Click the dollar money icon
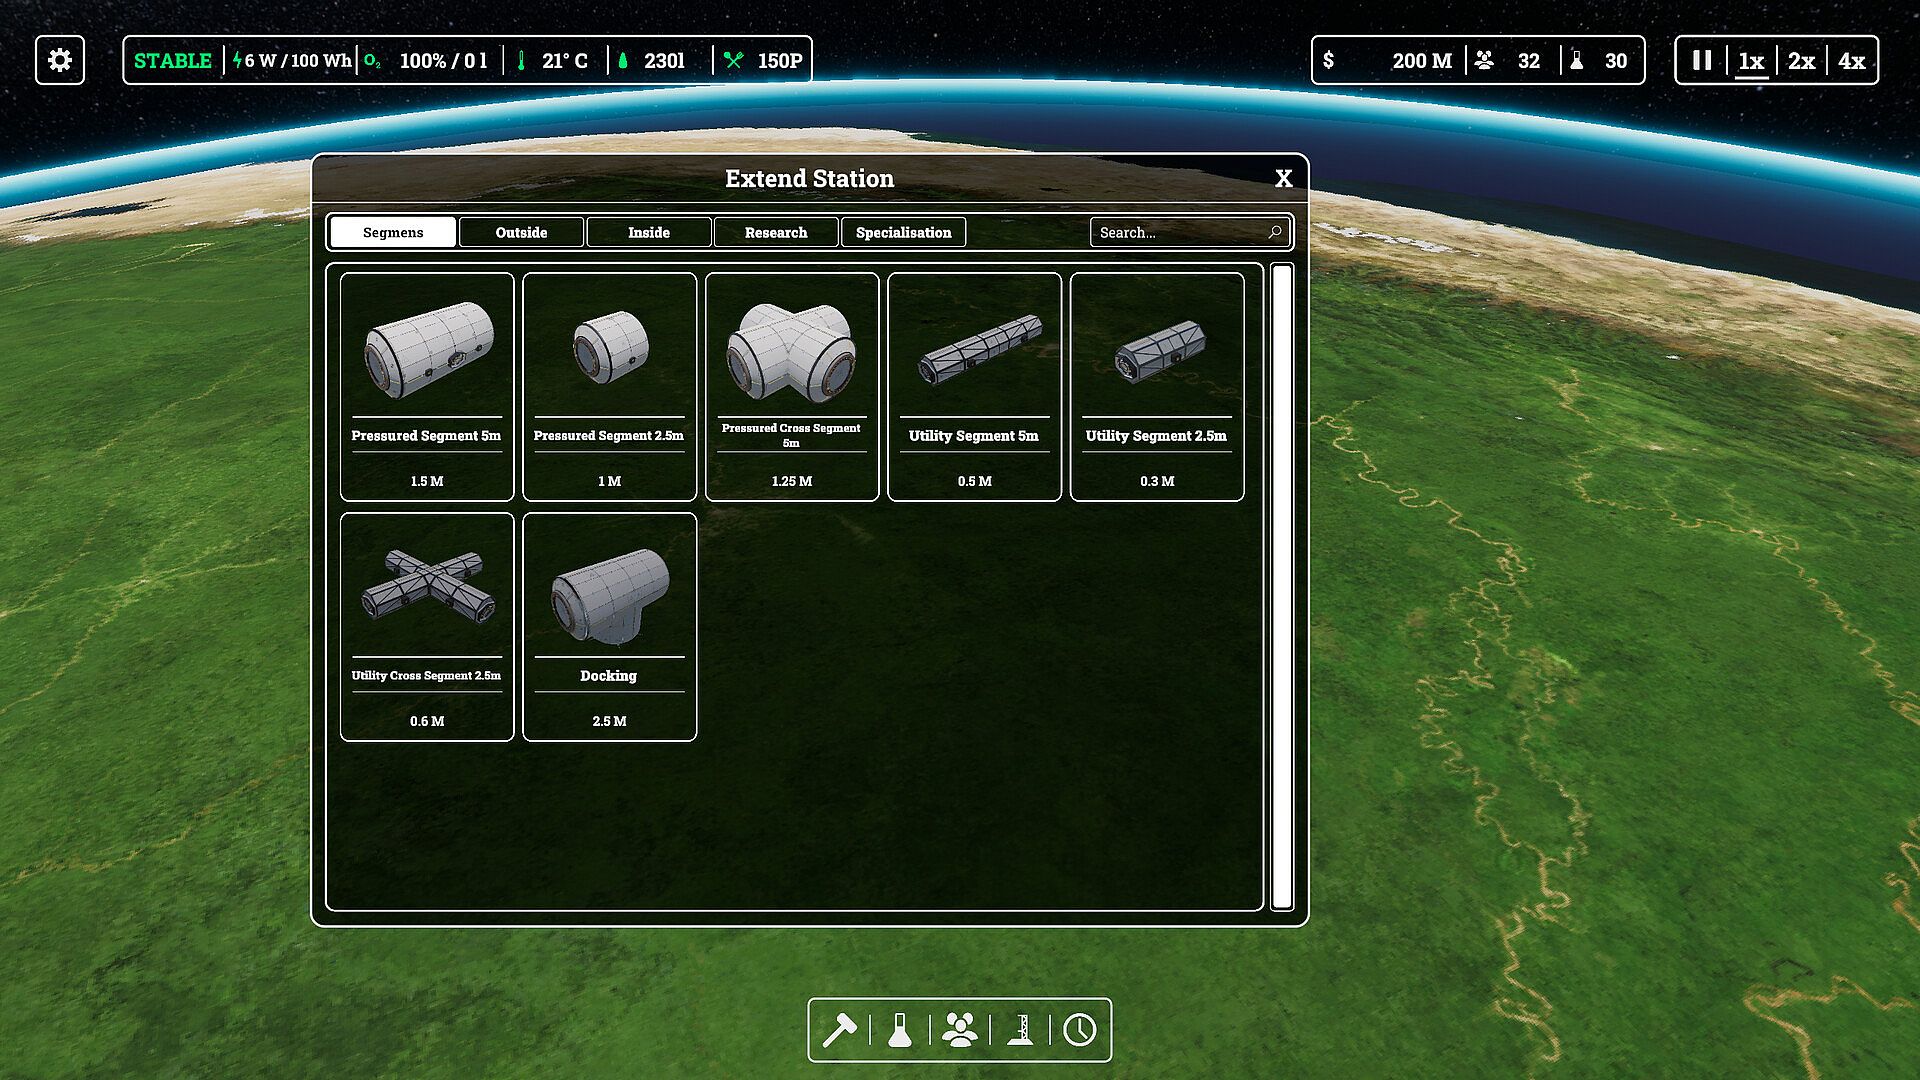 point(1328,60)
